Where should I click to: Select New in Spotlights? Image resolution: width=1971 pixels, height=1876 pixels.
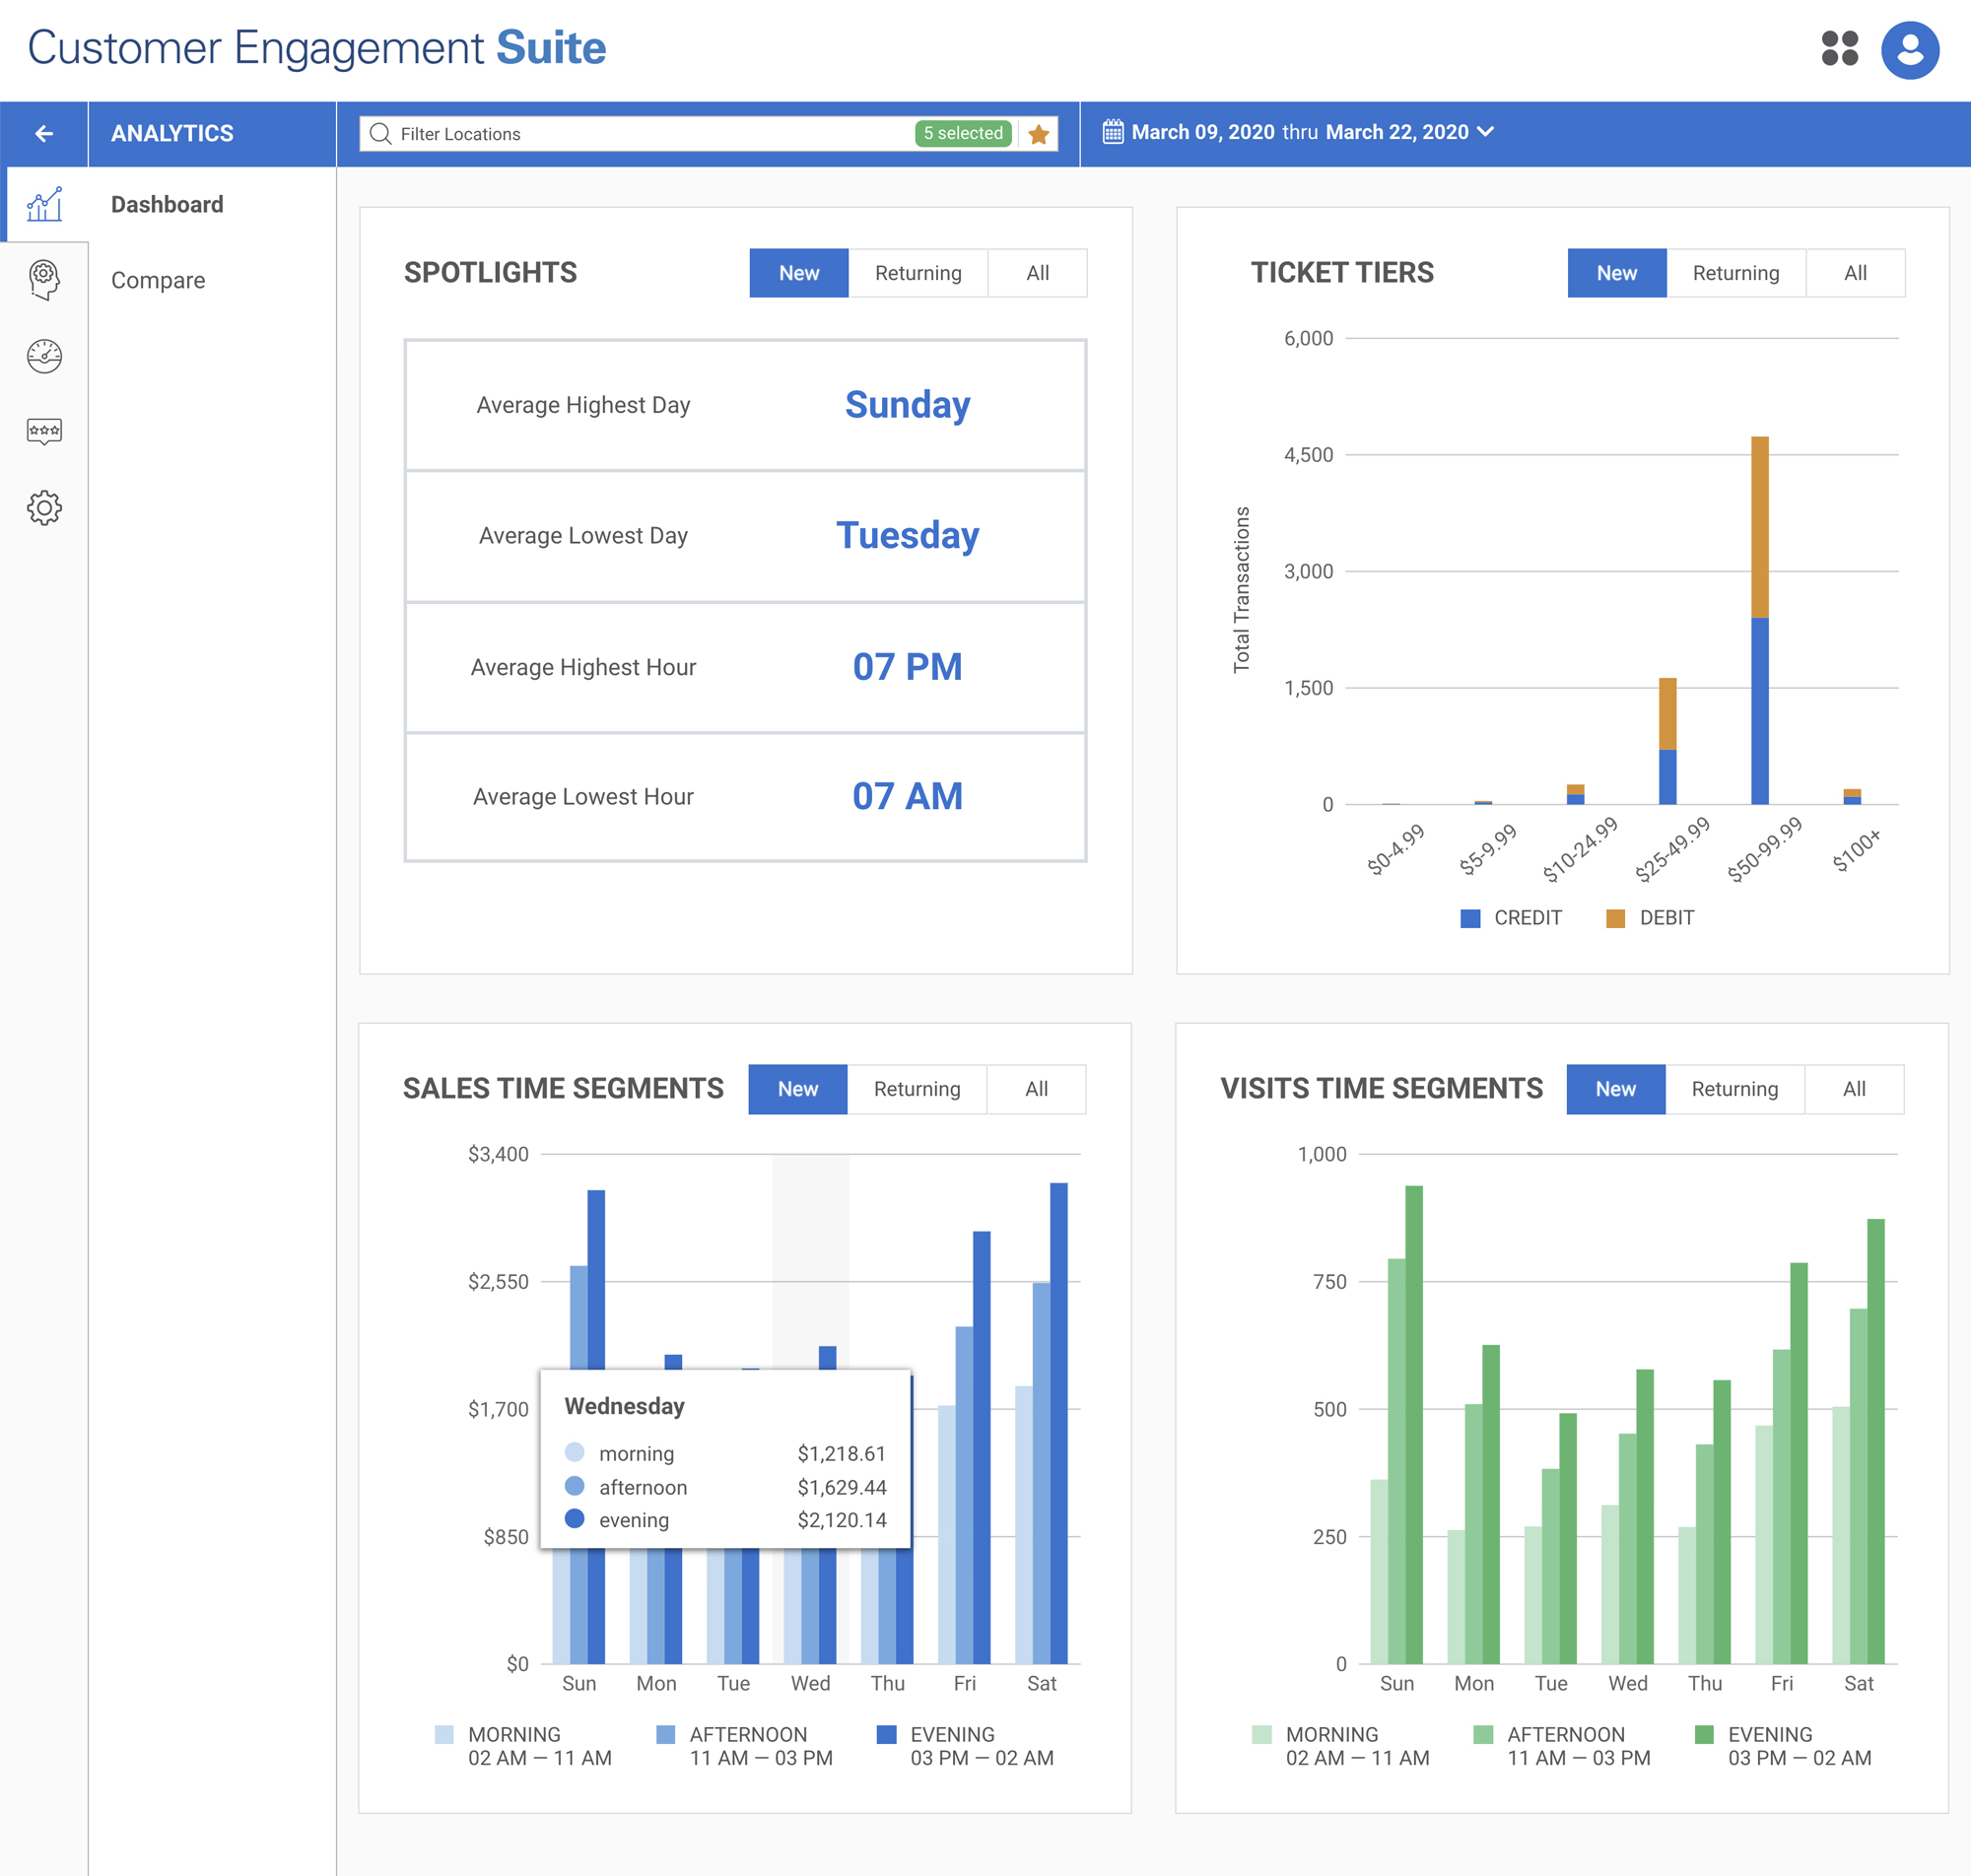point(799,273)
